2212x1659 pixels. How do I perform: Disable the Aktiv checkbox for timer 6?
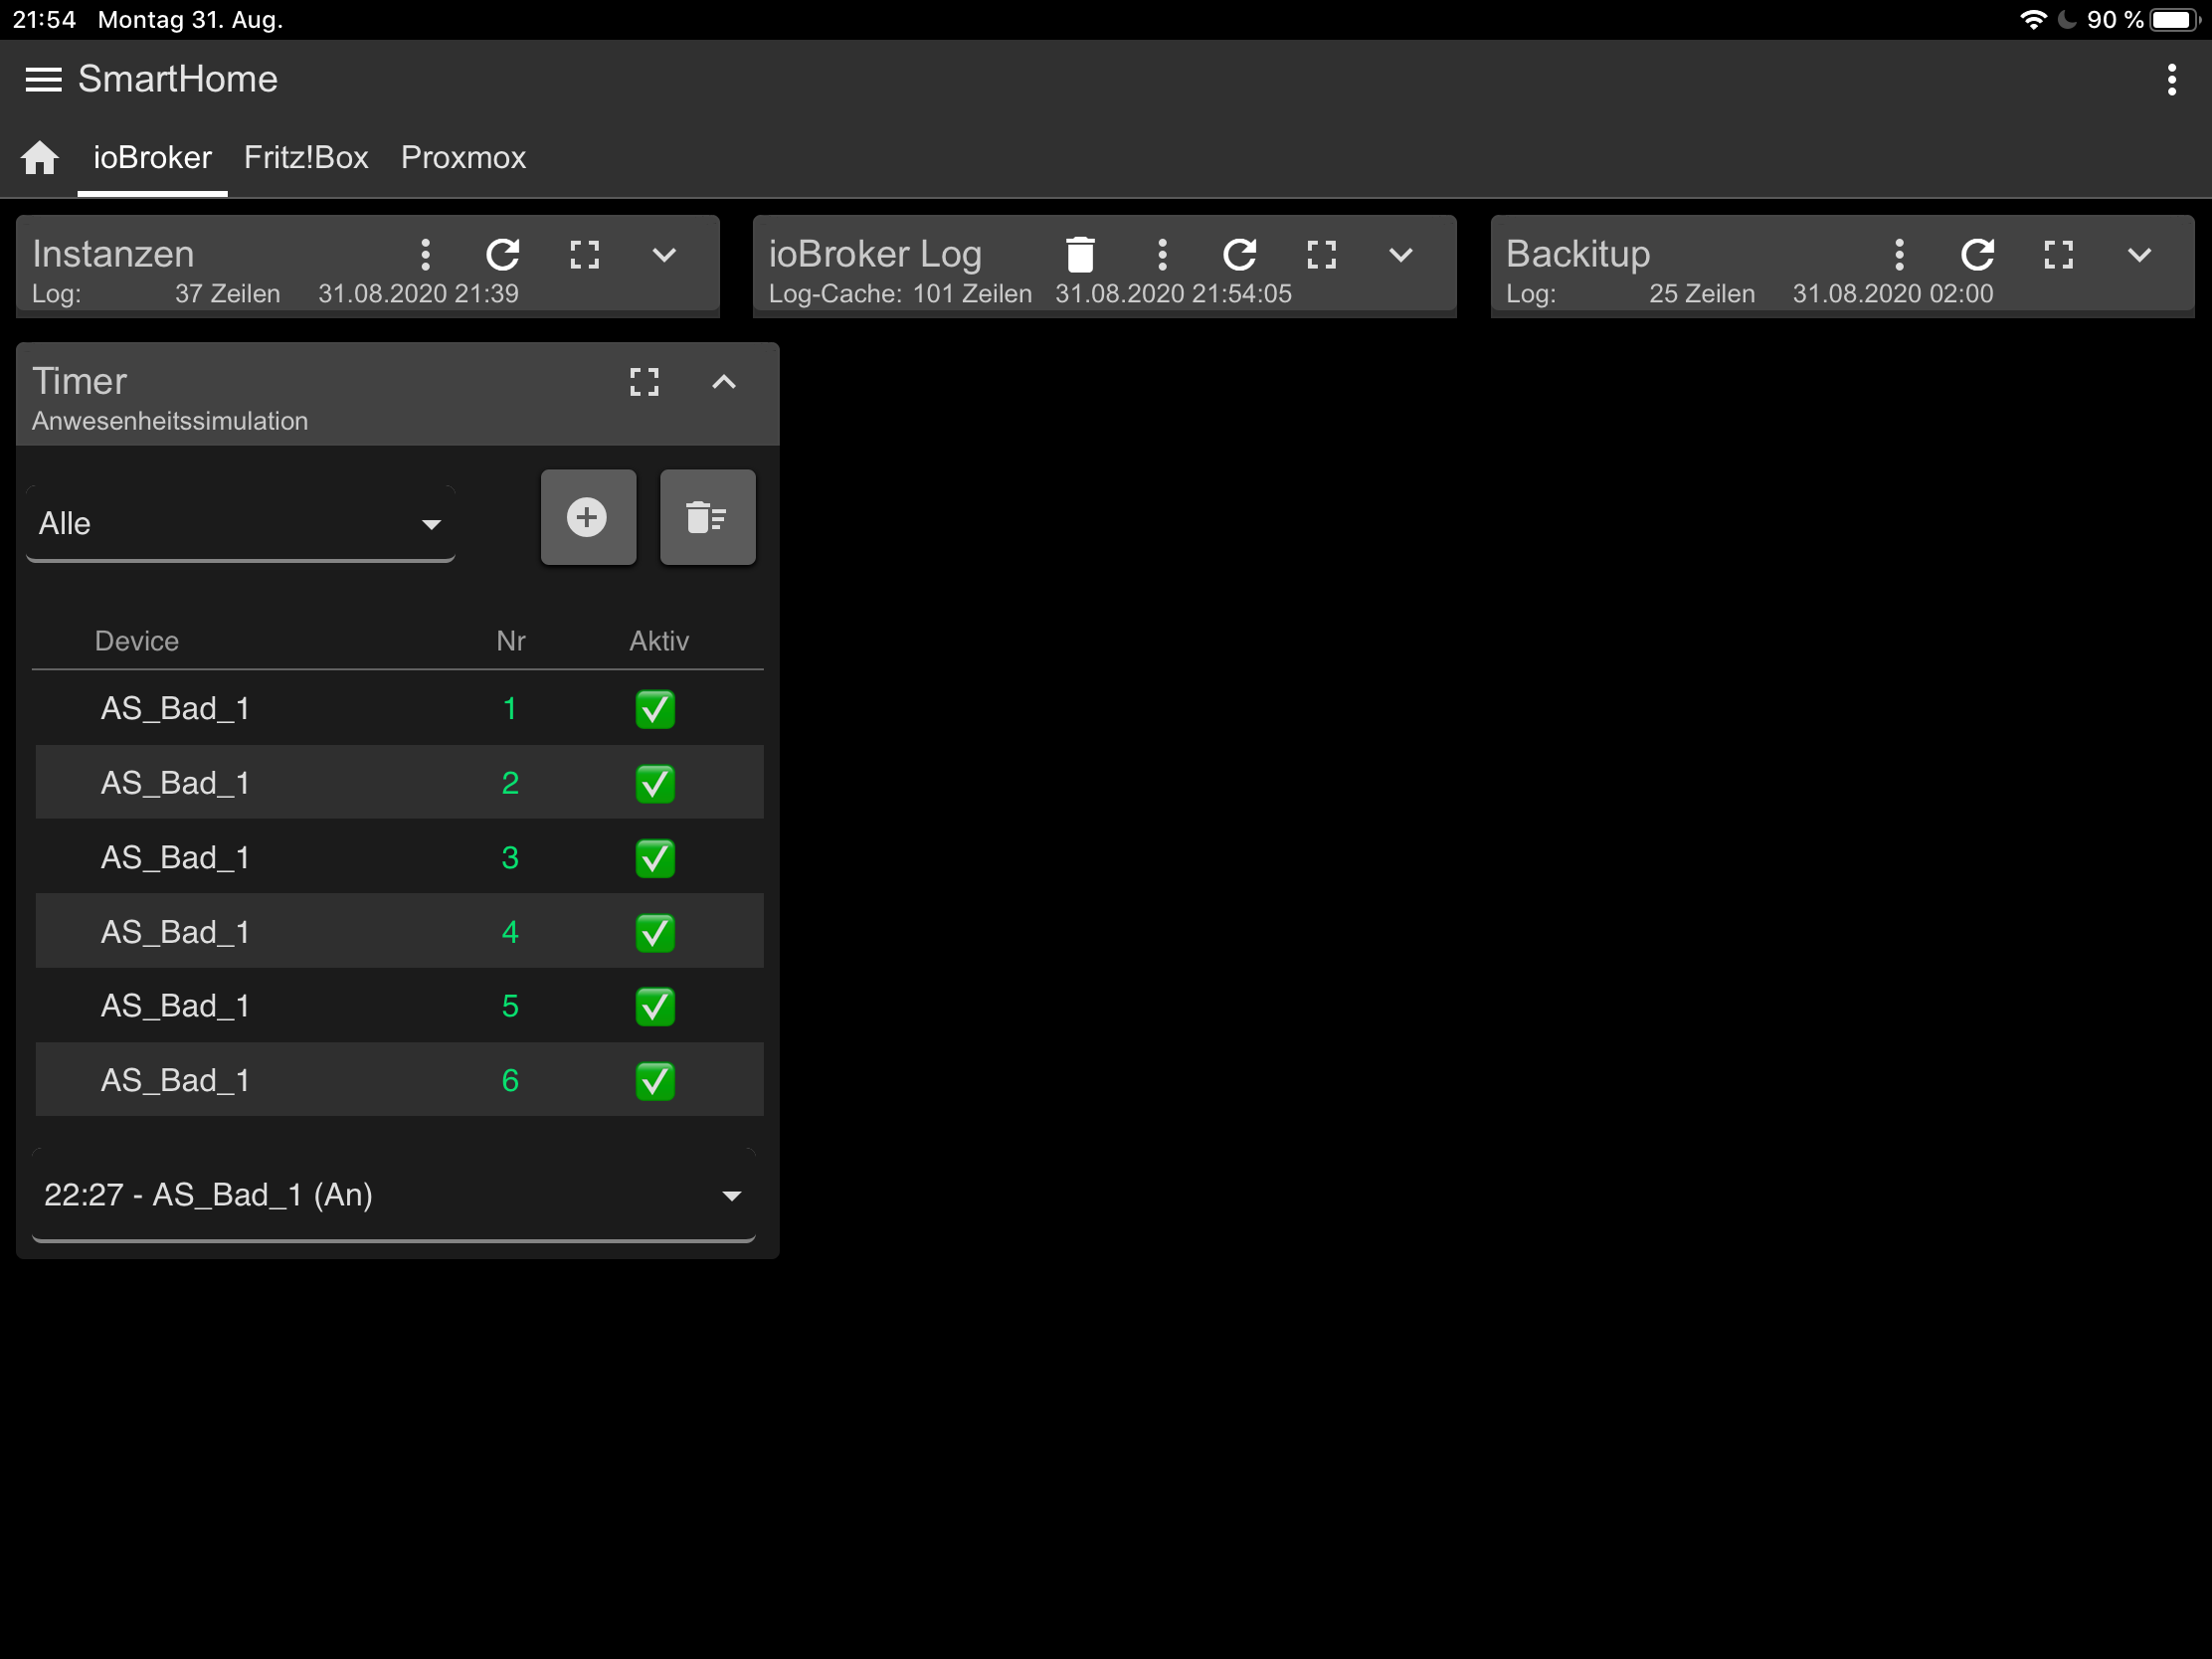(x=655, y=1081)
